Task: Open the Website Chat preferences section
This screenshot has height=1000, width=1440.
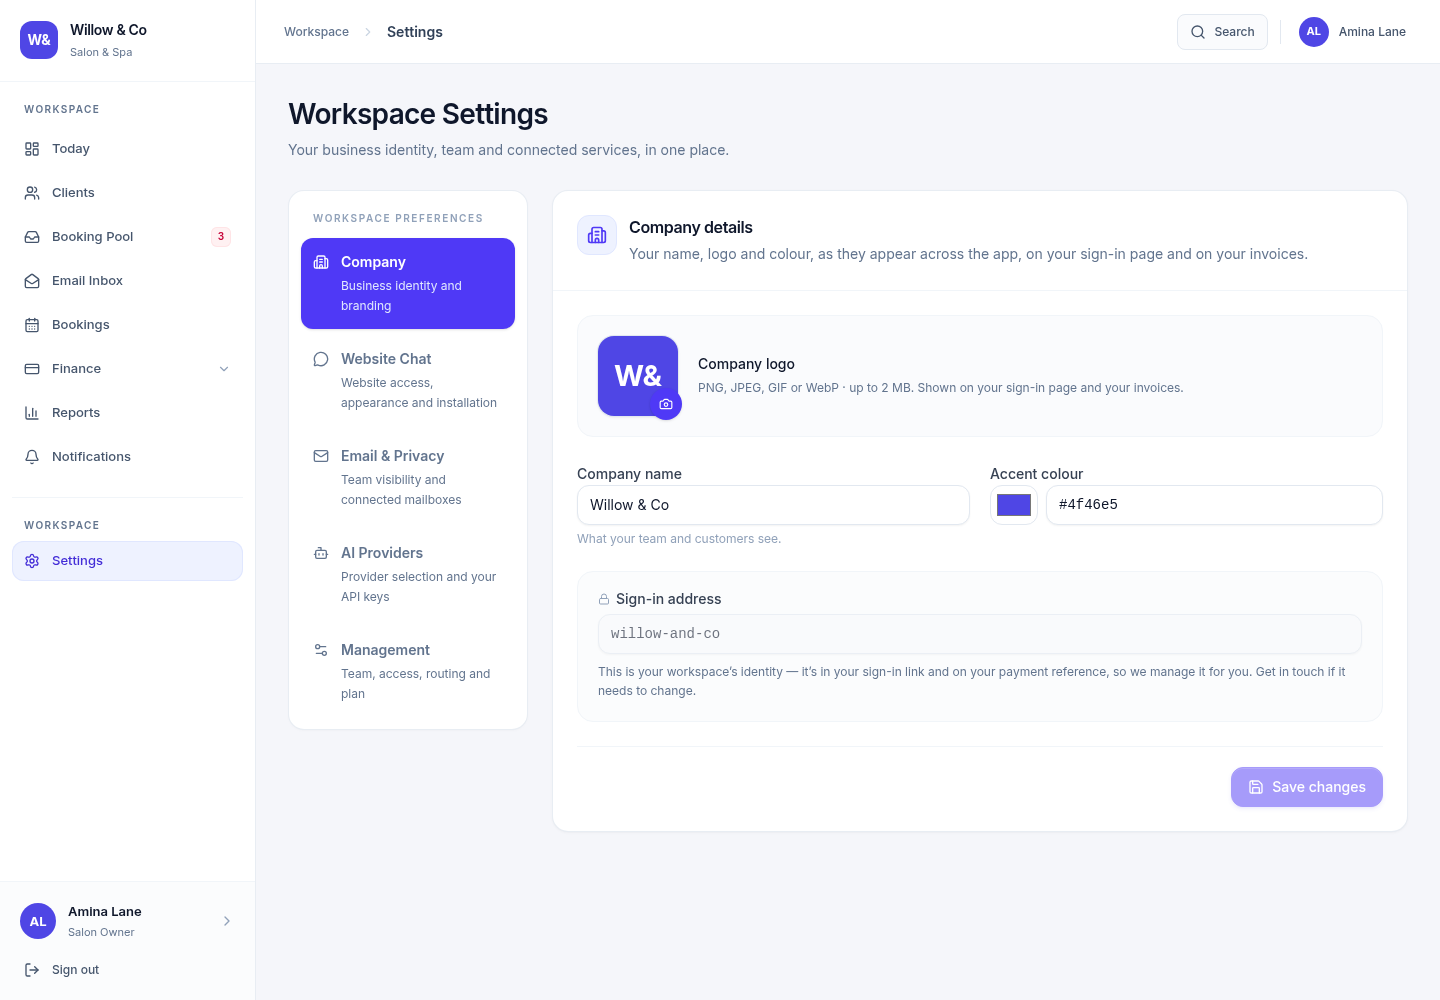Action: [408, 380]
